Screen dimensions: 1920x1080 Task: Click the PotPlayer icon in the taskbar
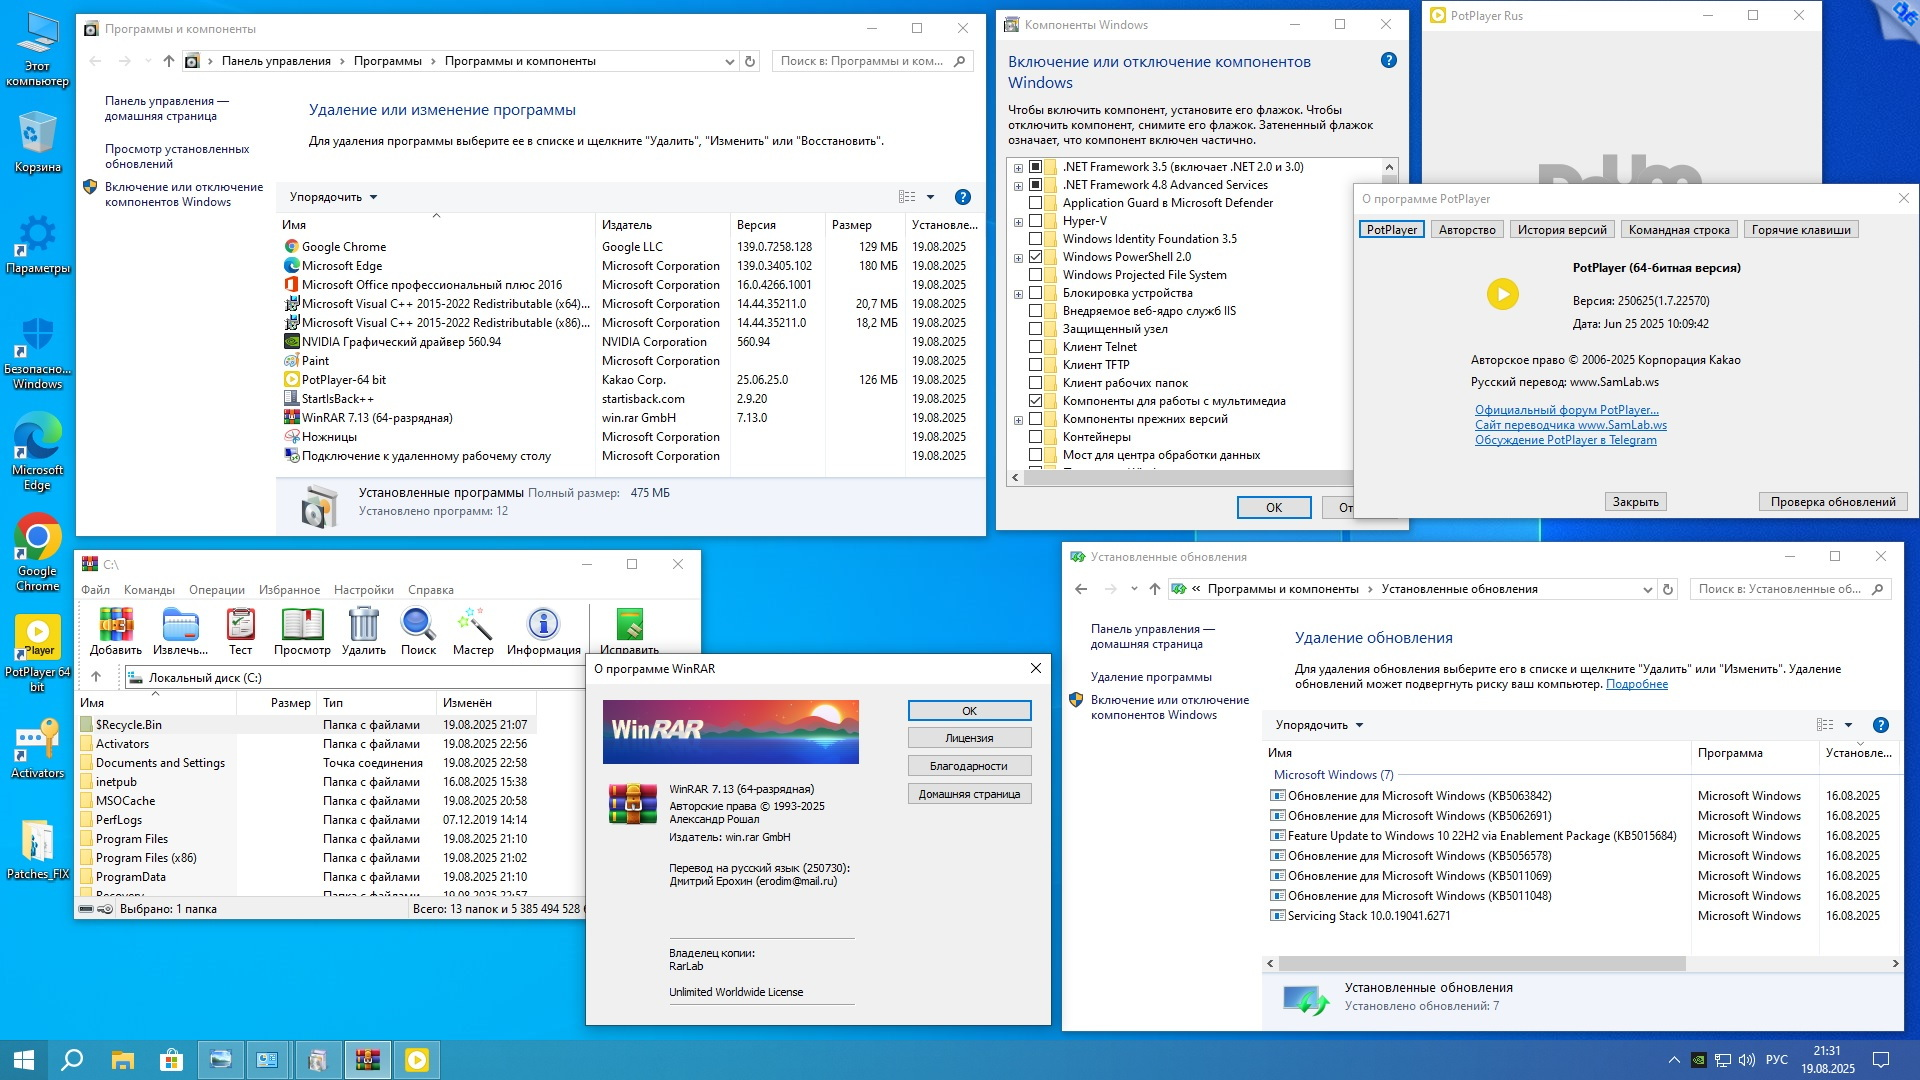pyautogui.click(x=417, y=1060)
